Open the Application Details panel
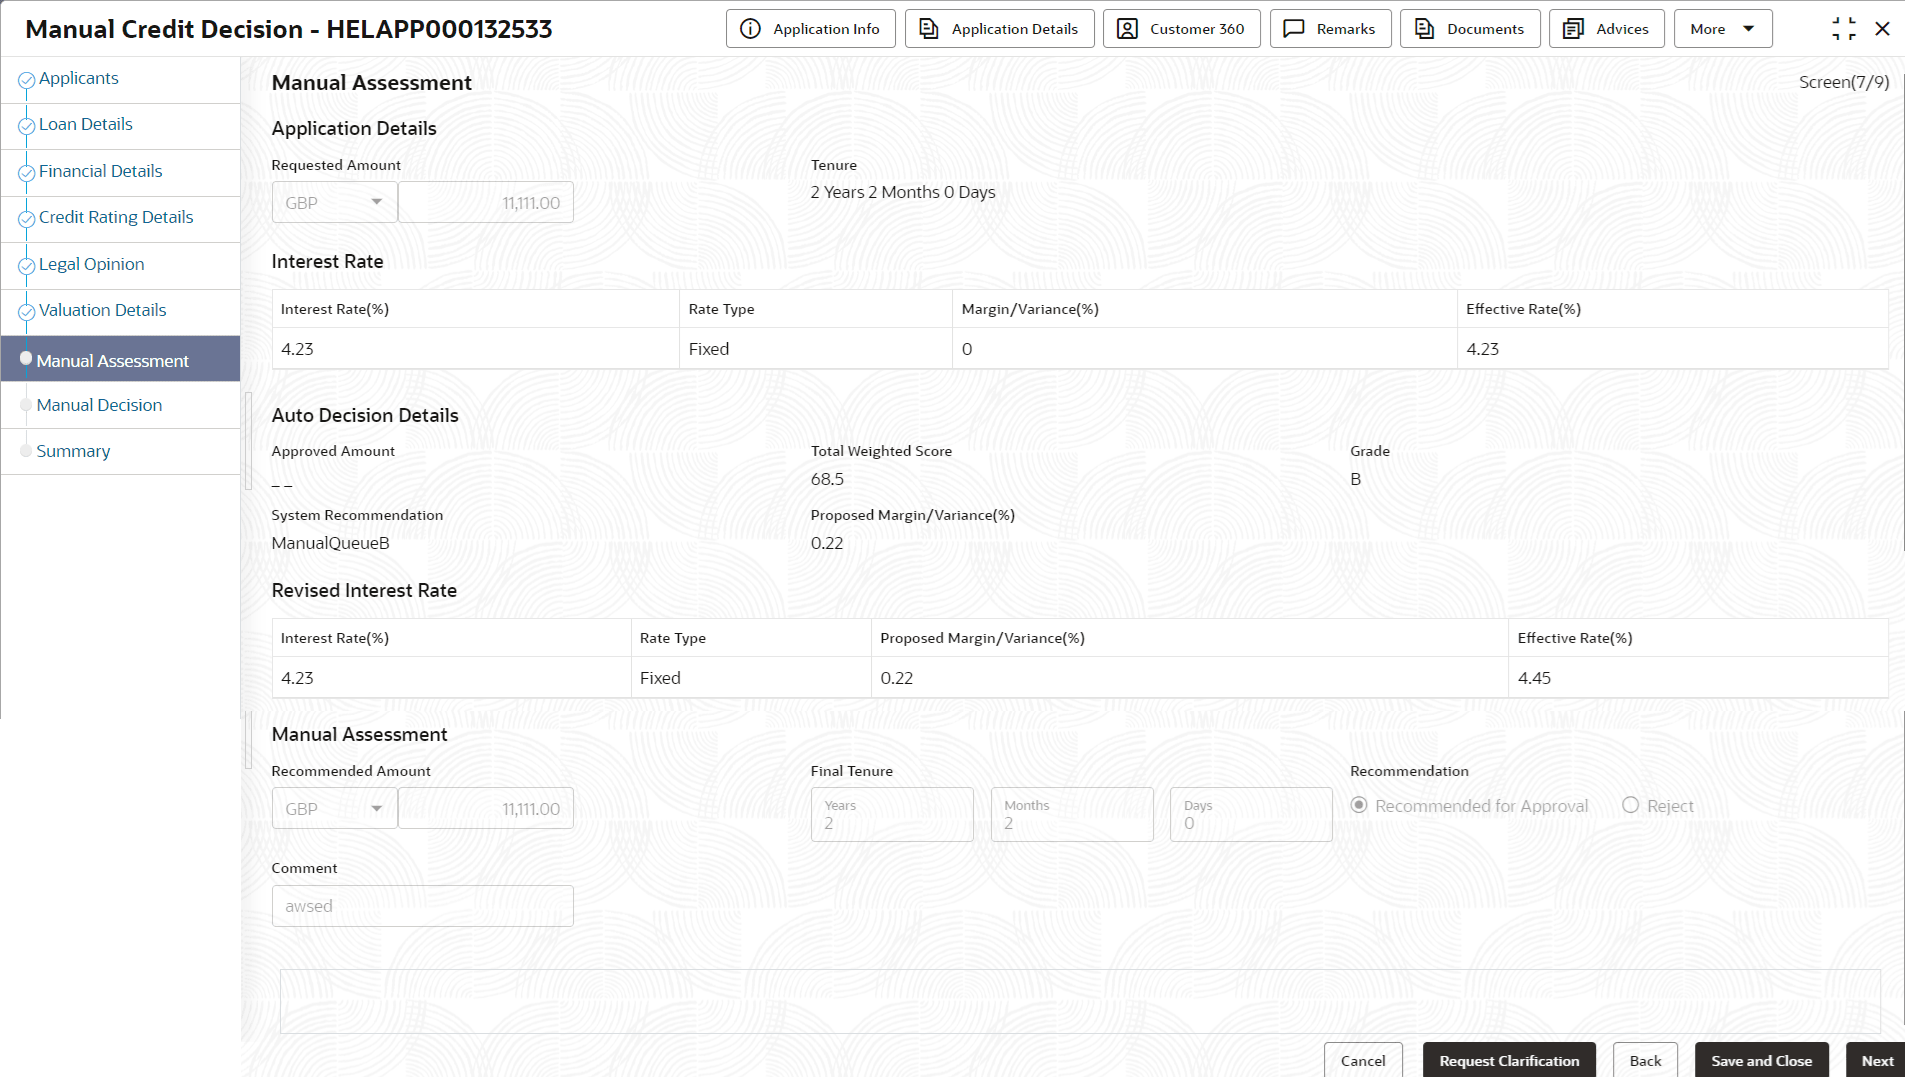This screenshot has width=1905, height=1083. click(x=1000, y=29)
